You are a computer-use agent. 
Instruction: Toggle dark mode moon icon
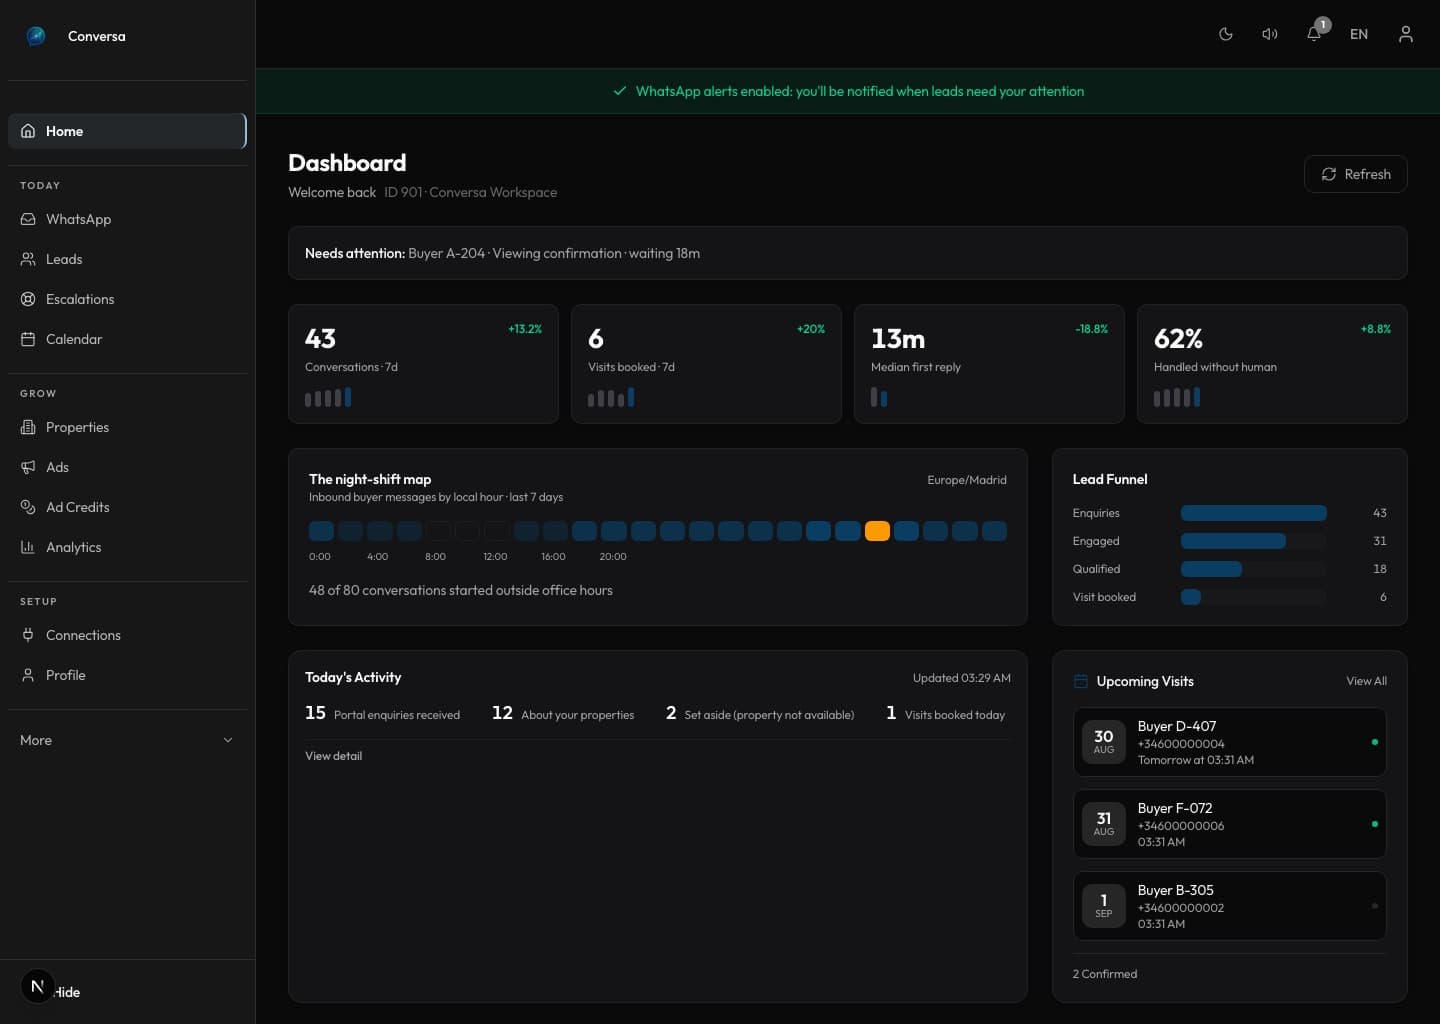(1226, 34)
